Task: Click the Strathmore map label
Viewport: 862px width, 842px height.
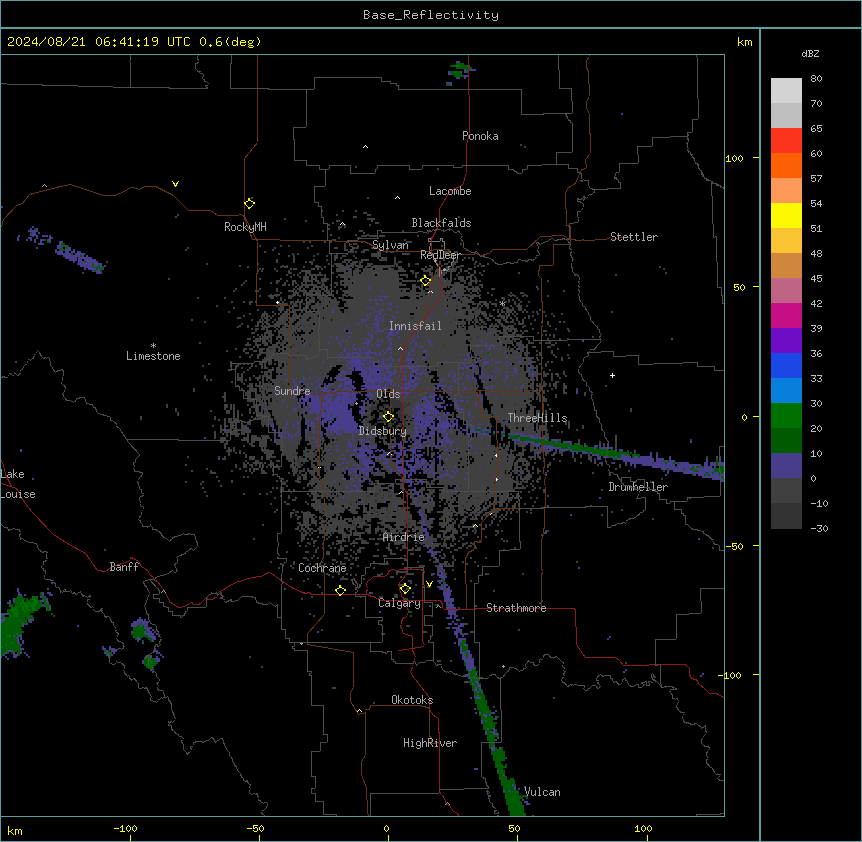Action: [516, 608]
